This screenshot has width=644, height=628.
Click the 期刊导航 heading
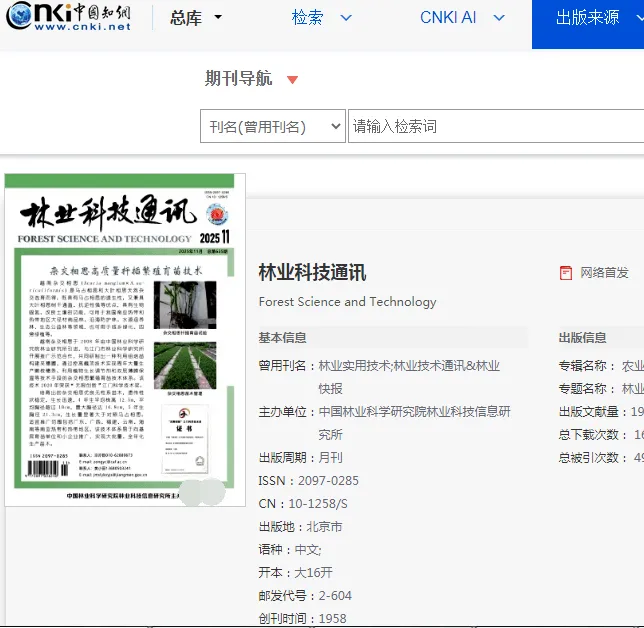[238, 78]
